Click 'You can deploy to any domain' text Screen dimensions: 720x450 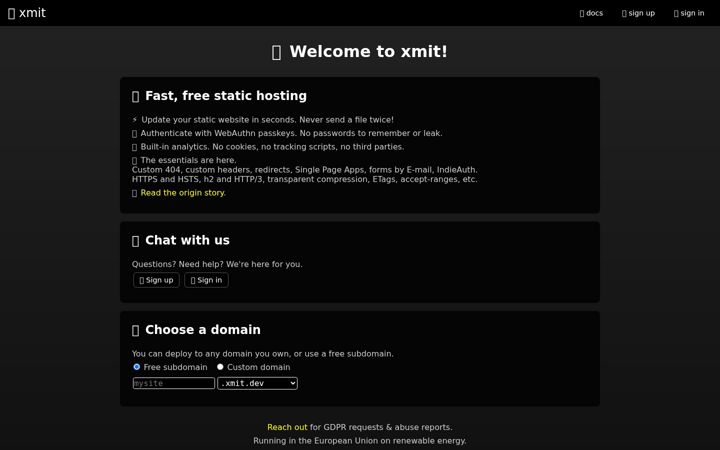coord(263,354)
